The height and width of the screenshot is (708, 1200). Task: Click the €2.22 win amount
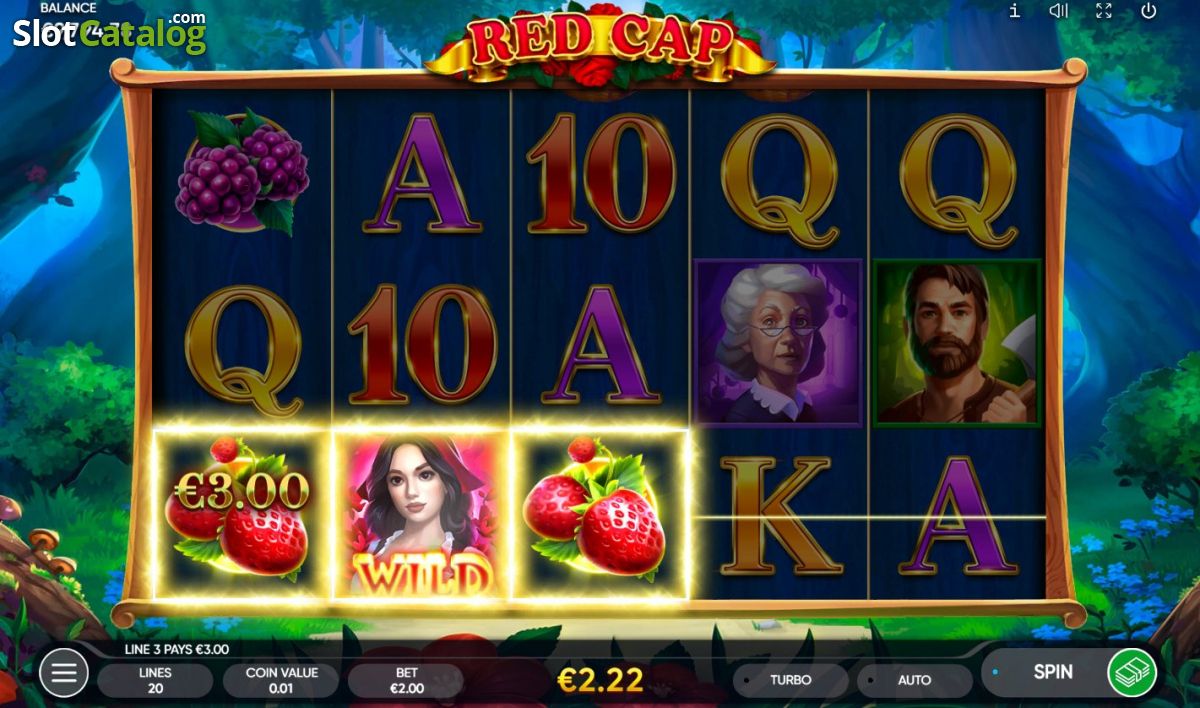tap(600, 680)
